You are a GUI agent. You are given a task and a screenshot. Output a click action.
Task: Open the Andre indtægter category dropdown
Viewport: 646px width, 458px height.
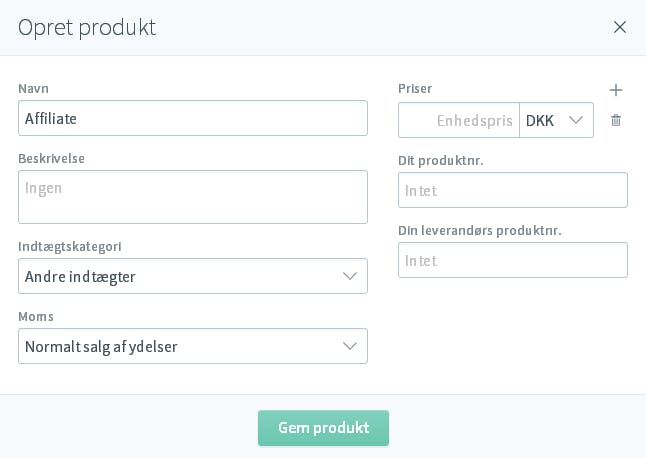click(x=193, y=276)
